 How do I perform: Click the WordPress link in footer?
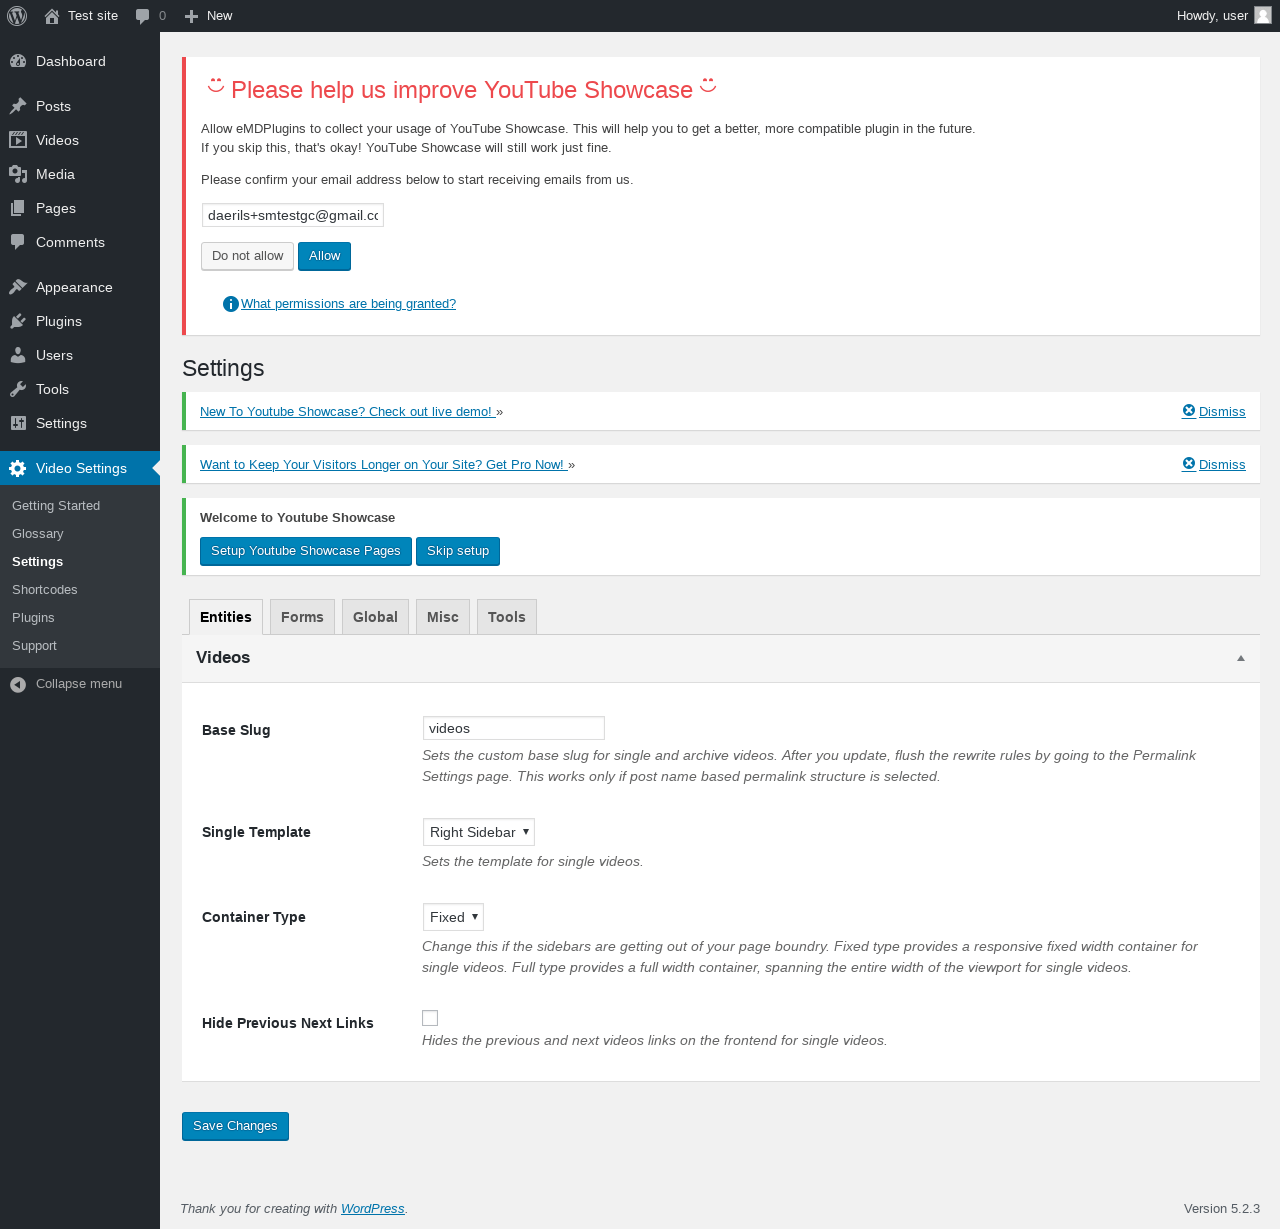pyautogui.click(x=372, y=1209)
